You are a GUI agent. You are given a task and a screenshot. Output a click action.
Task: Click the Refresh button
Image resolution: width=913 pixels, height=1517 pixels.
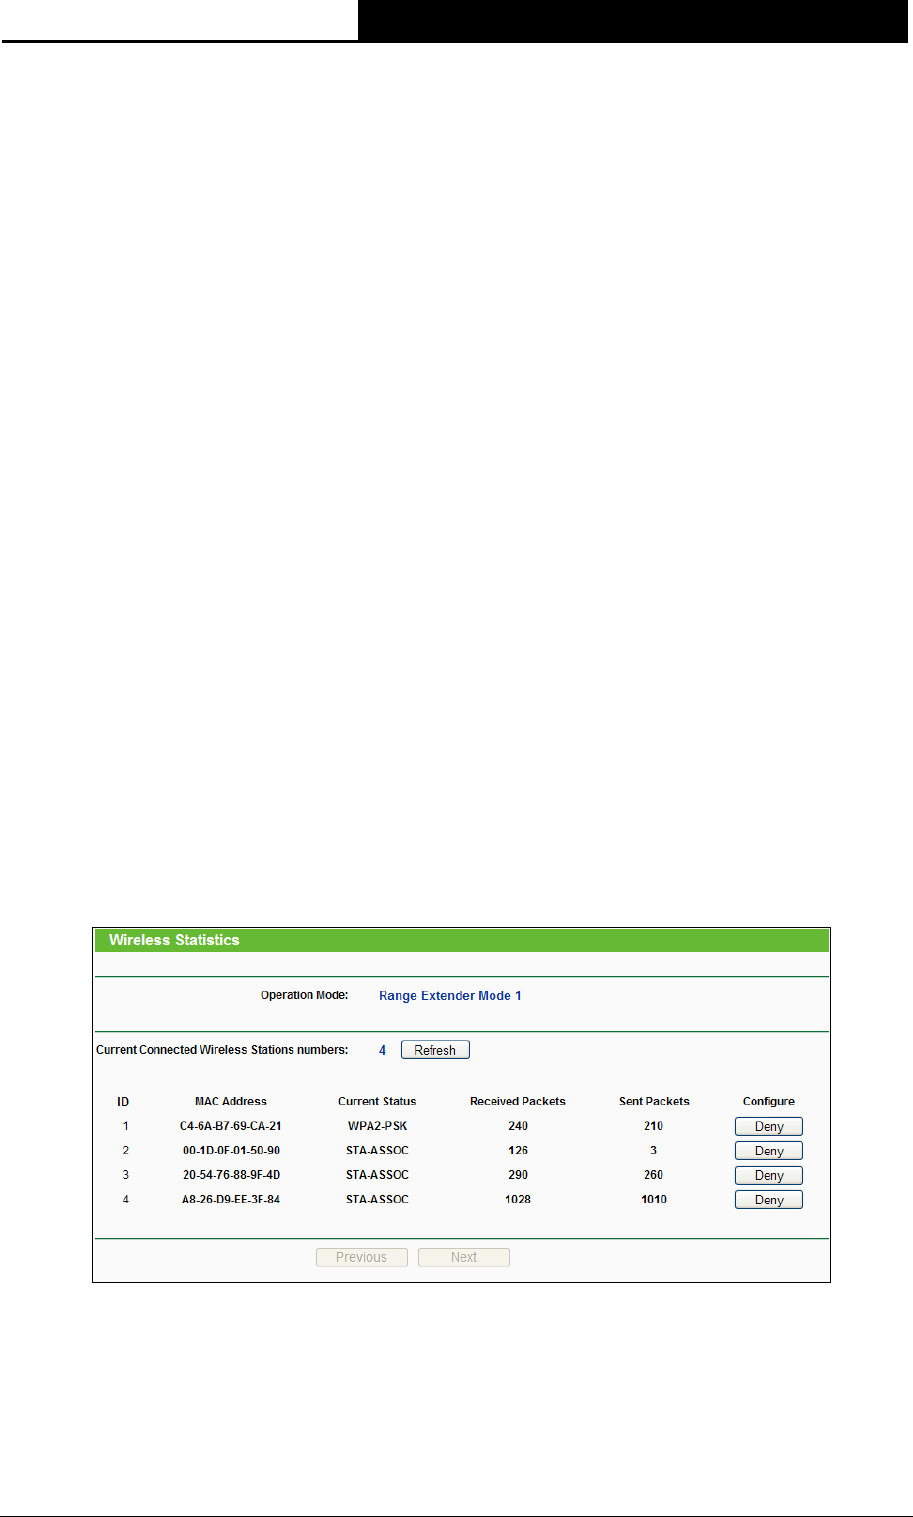tap(435, 1050)
